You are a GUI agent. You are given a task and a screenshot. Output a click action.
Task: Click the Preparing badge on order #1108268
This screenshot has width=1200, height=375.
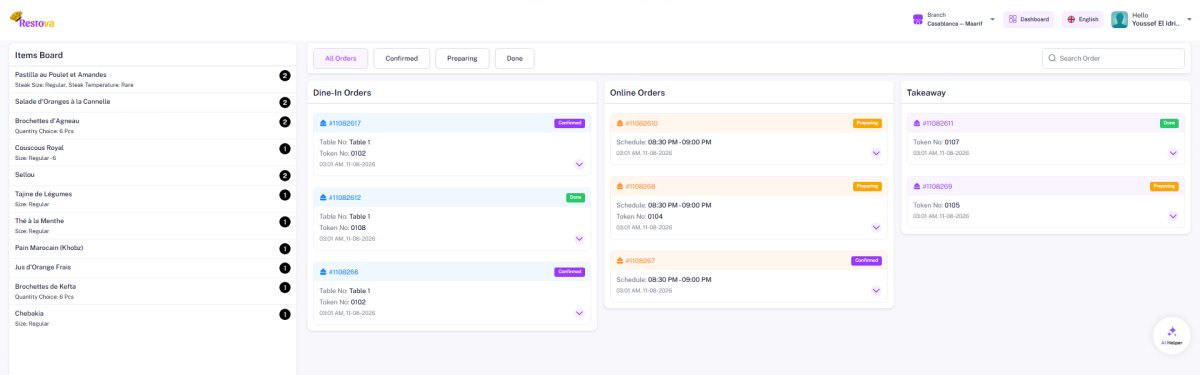click(867, 186)
